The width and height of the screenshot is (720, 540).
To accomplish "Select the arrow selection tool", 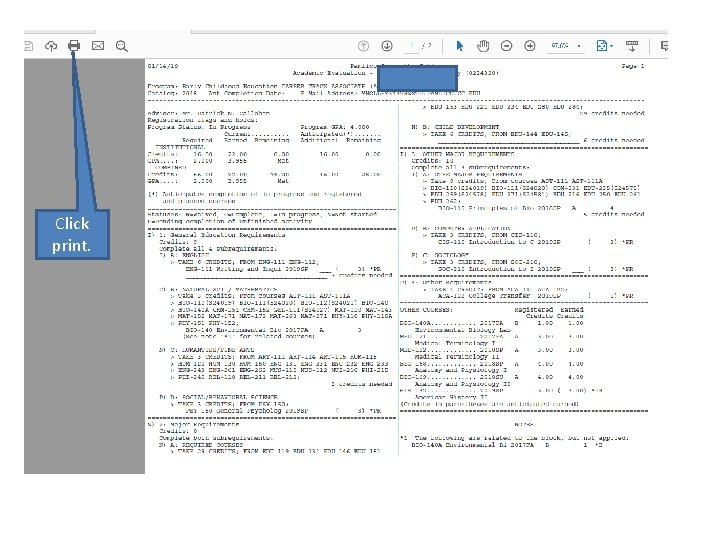I will pyautogui.click(x=460, y=45).
